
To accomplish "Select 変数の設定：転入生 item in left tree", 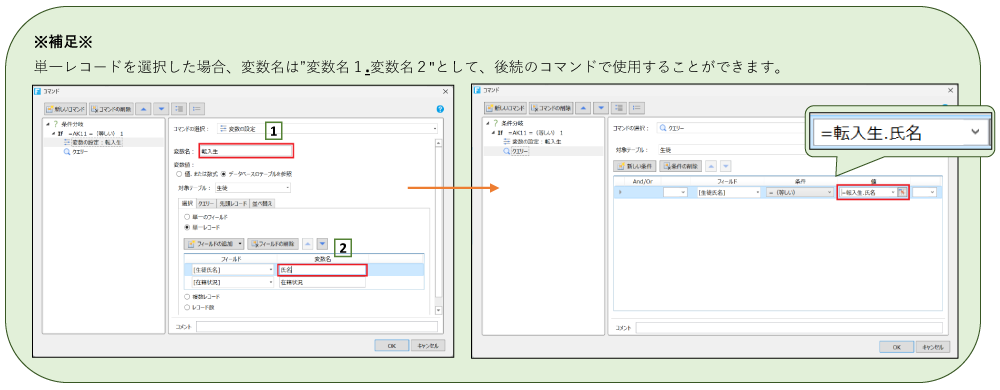I will click(92, 143).
